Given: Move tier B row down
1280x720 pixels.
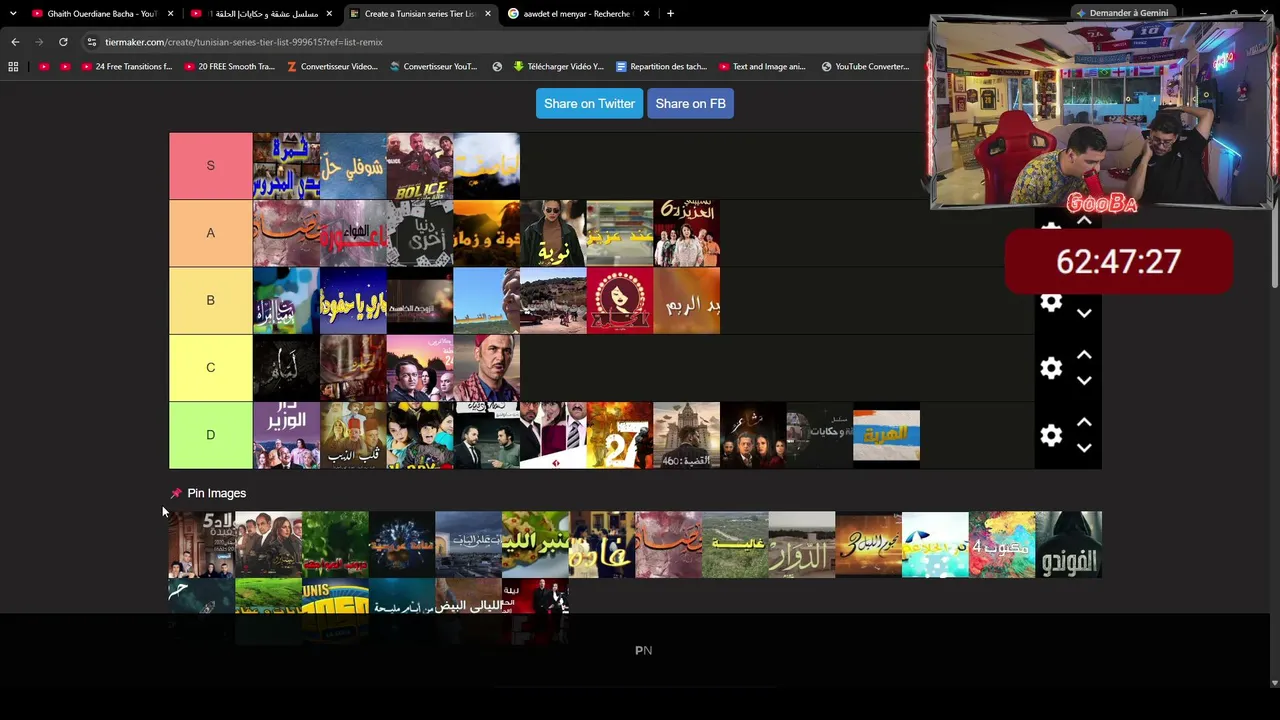Looking at the screenshot, I should click(x=1084, y=314).
